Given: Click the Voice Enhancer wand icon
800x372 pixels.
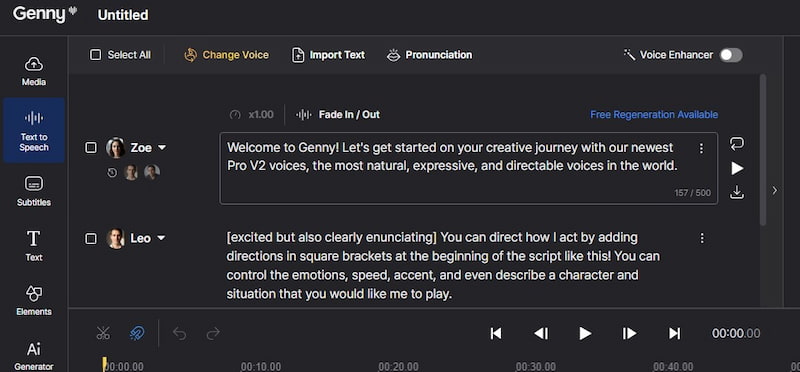Looking at the screenshot, I should 629,55.
